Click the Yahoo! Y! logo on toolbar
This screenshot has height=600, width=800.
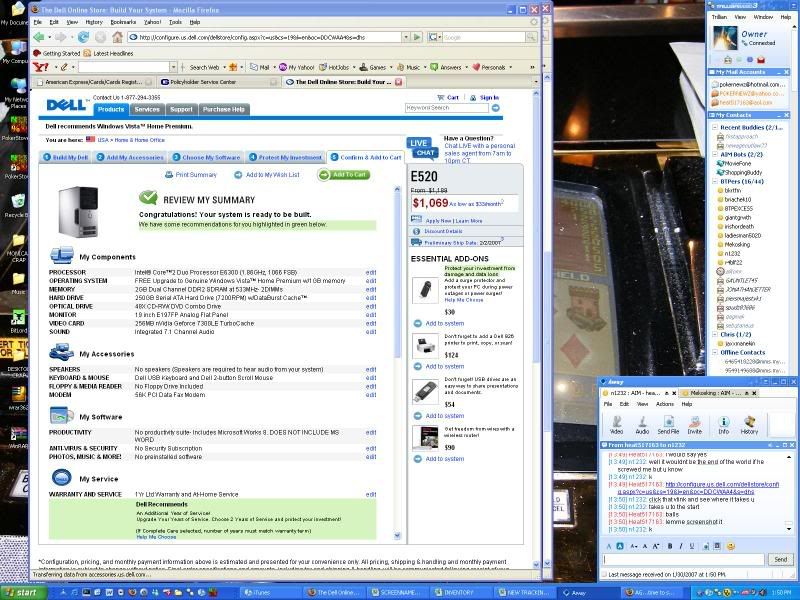41,67
